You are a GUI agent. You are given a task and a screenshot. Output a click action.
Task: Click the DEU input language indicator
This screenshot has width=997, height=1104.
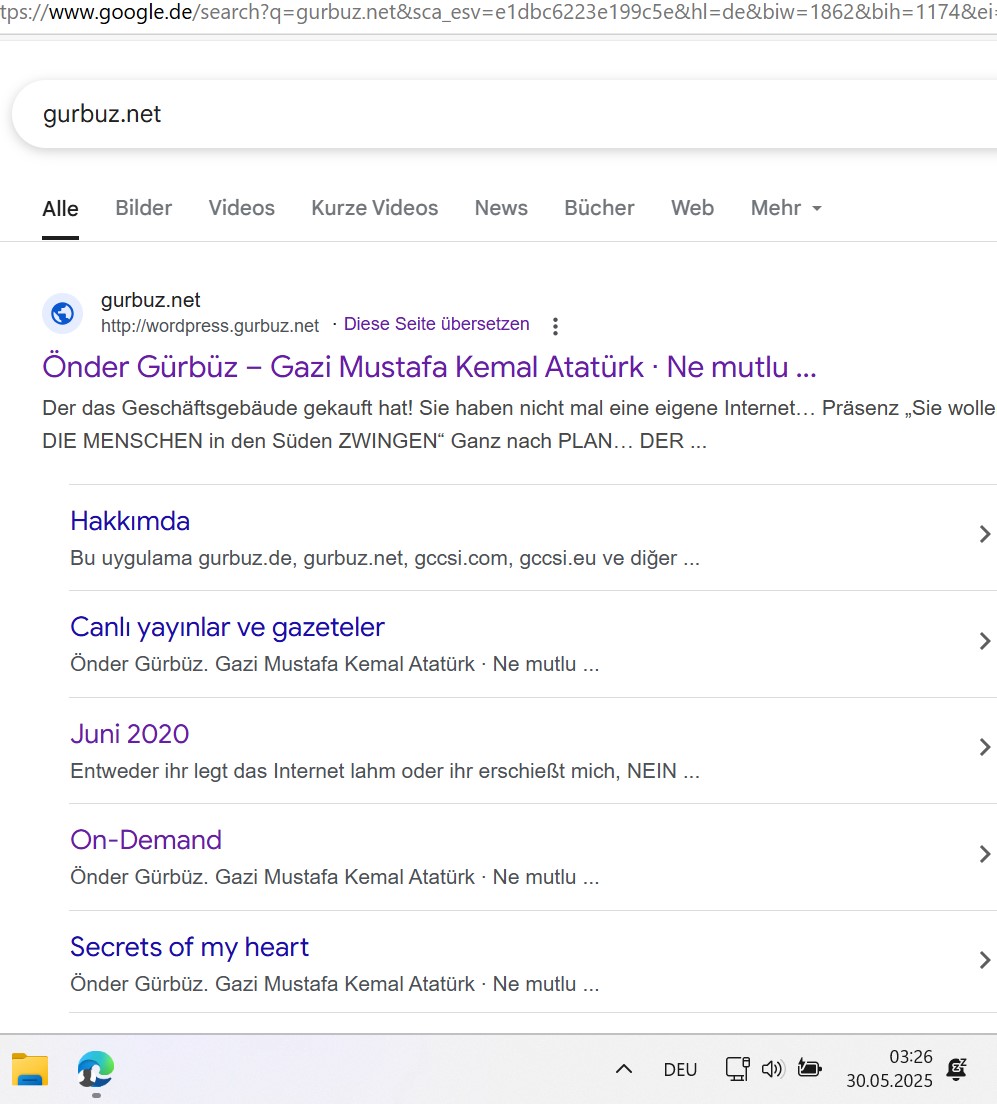coord(680,1070)
